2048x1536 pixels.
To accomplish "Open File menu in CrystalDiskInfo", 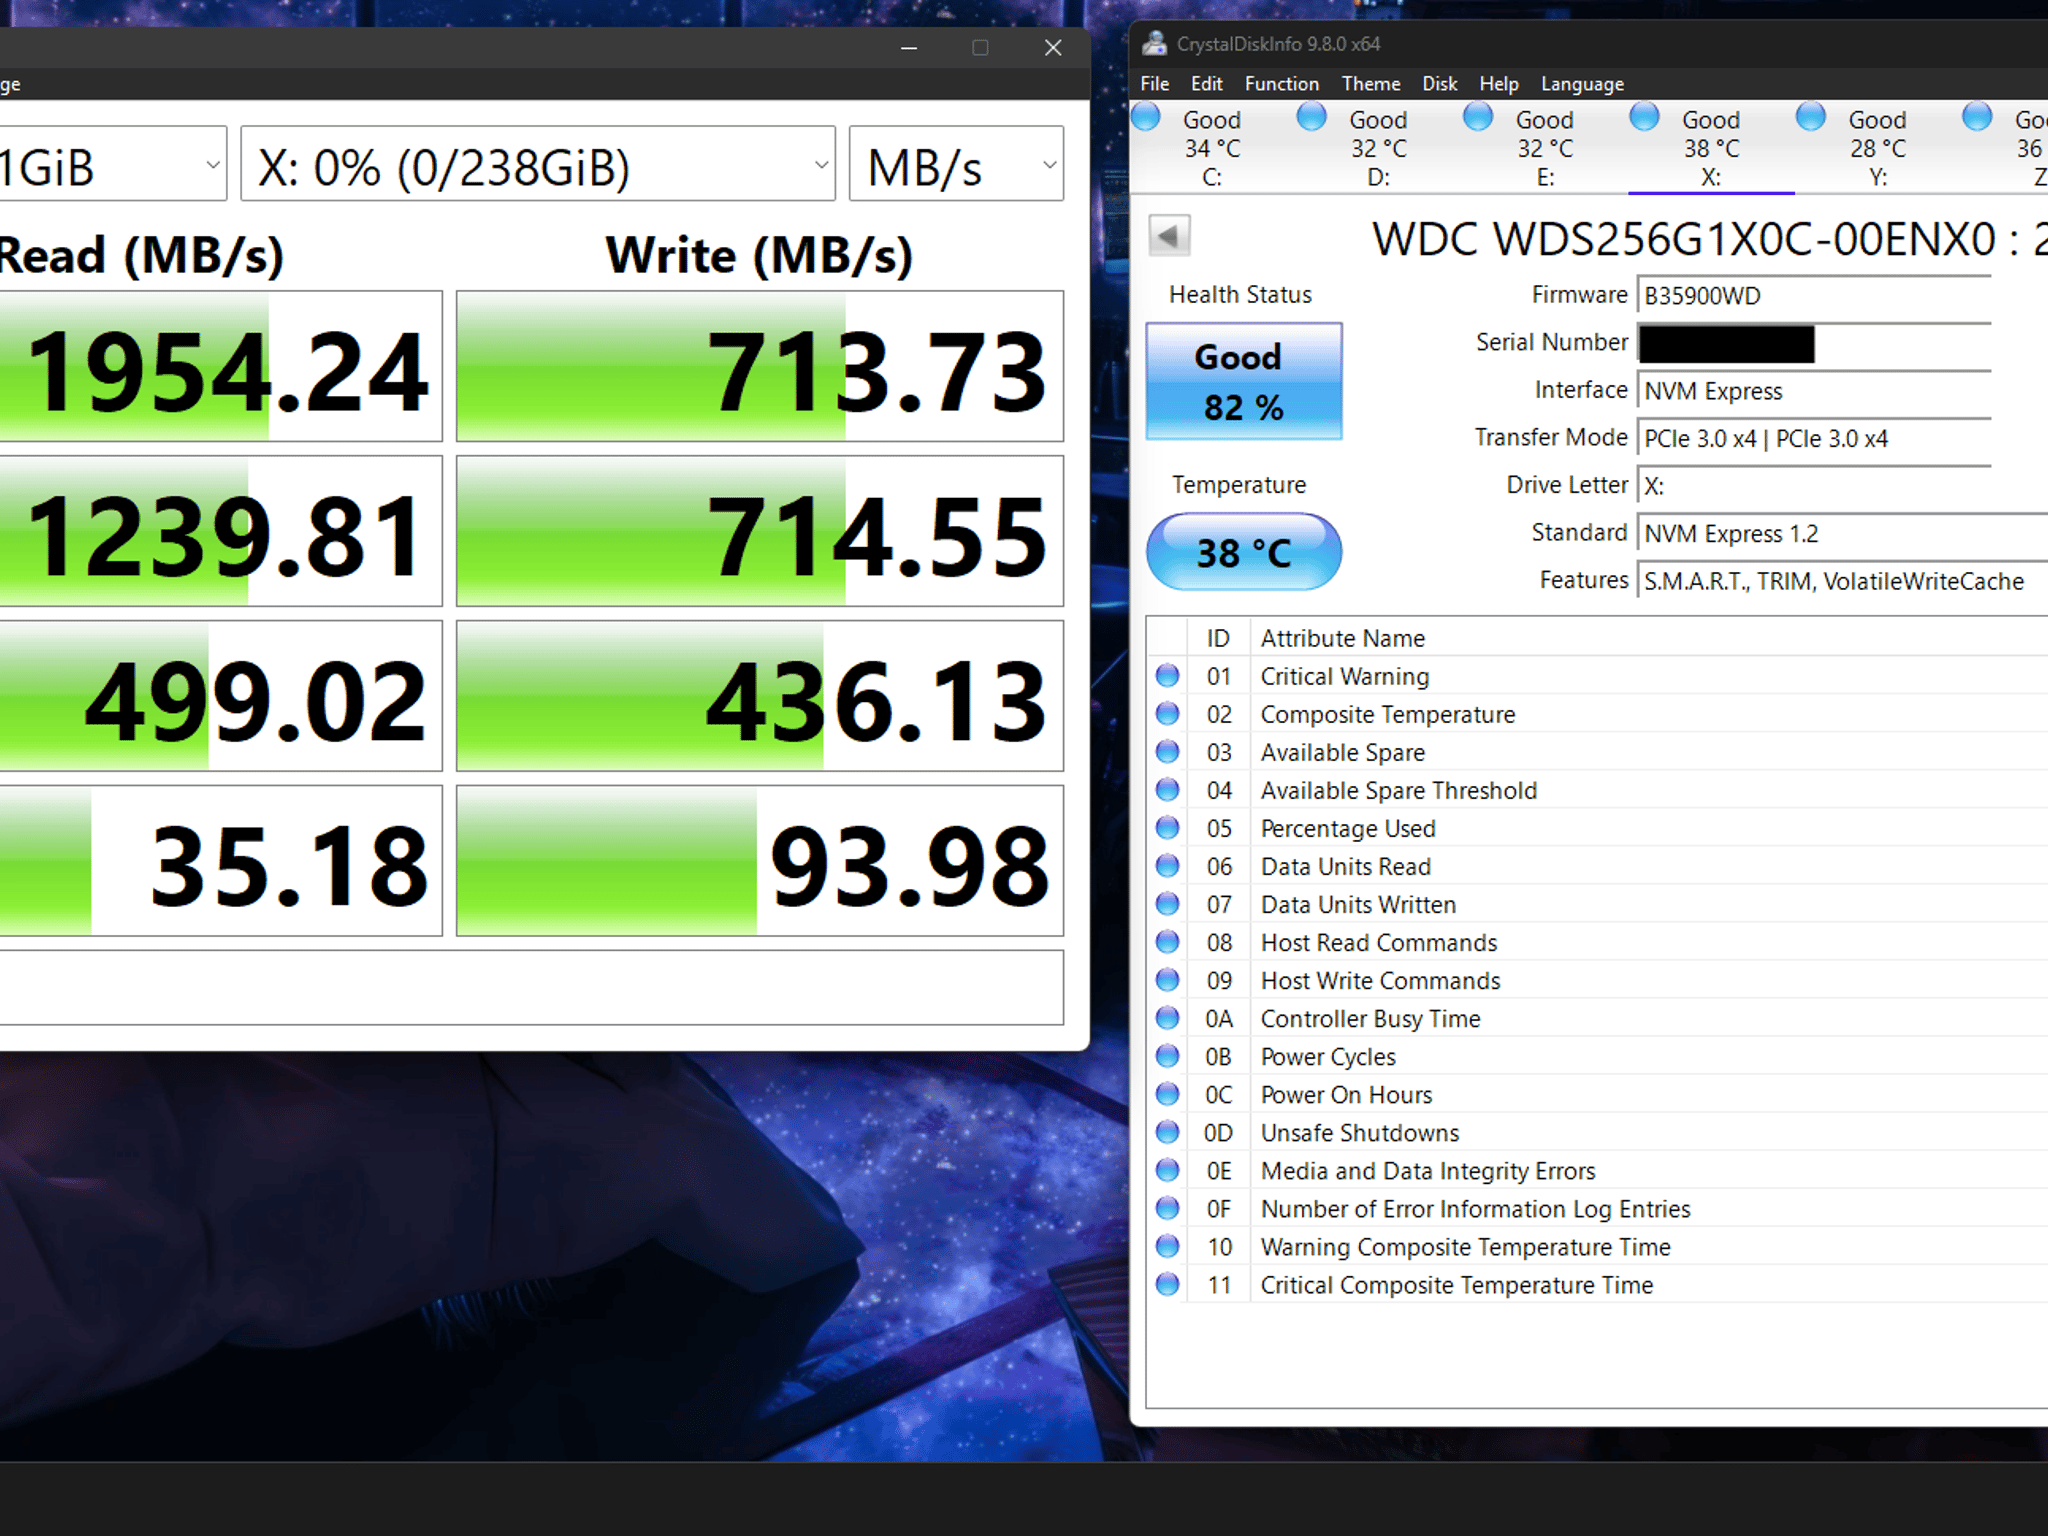I will pyautogui.click(x=1155, y=84).
